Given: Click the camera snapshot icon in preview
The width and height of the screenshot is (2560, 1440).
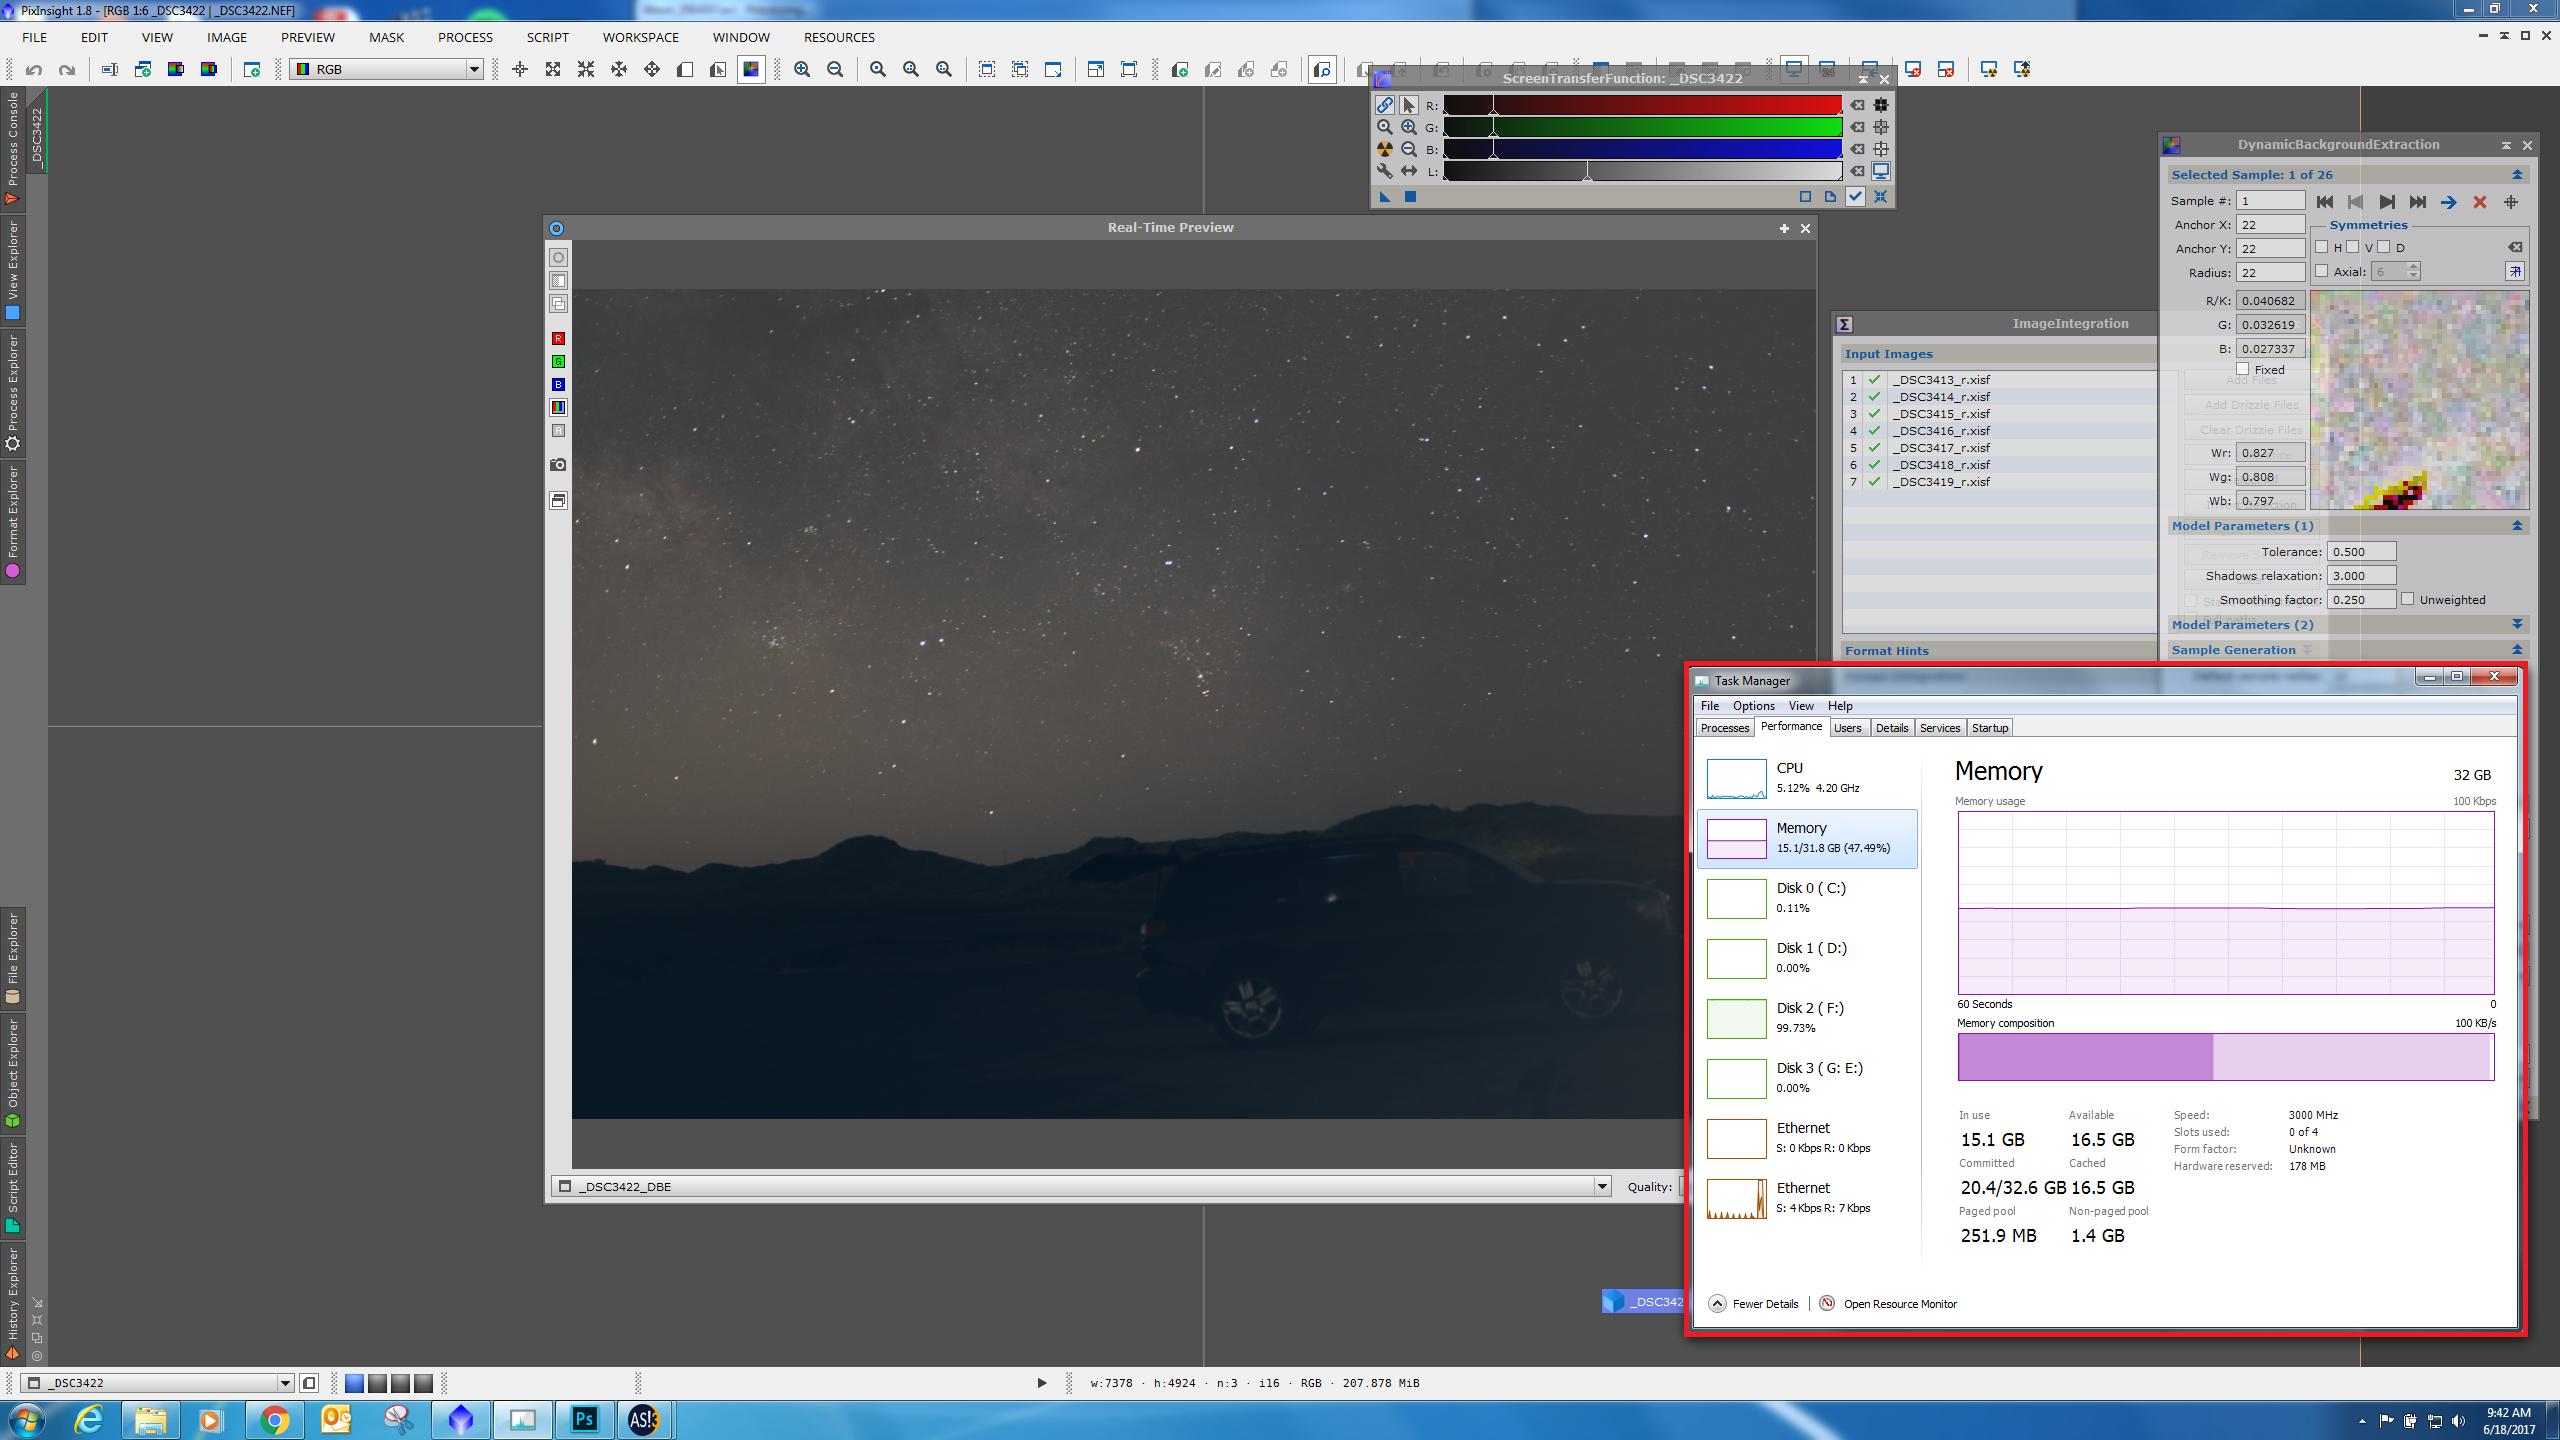Looking at the screenshot, I should pyautogui.click(x=558, y=465).
